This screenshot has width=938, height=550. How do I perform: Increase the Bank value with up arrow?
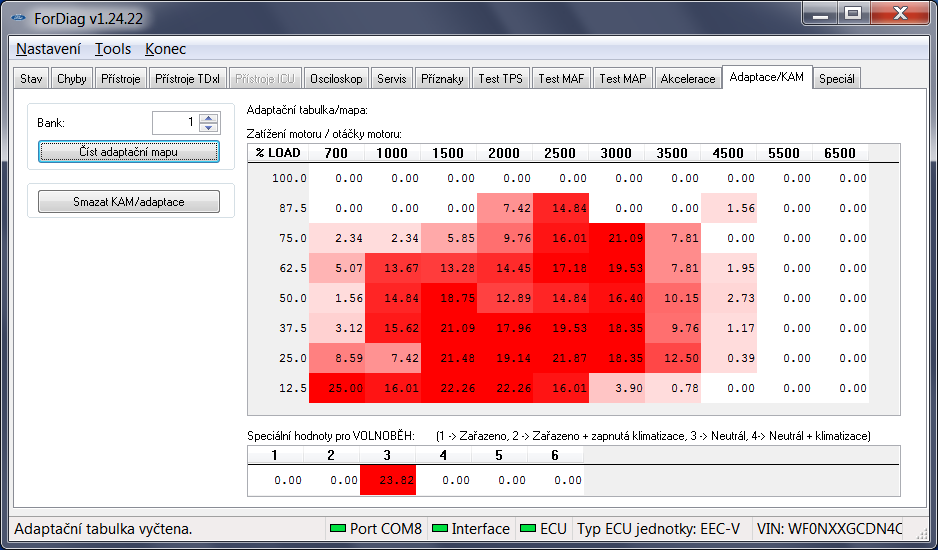[x=208, y=118]
